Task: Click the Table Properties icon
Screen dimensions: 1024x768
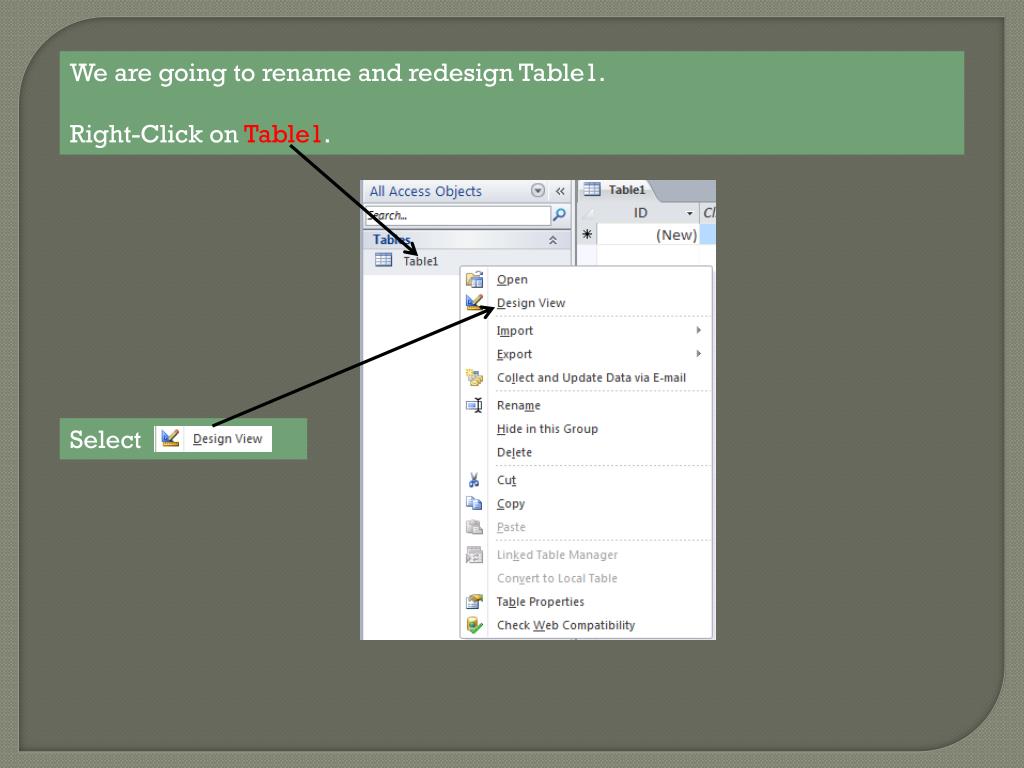Action: click(x=474, y=601)
